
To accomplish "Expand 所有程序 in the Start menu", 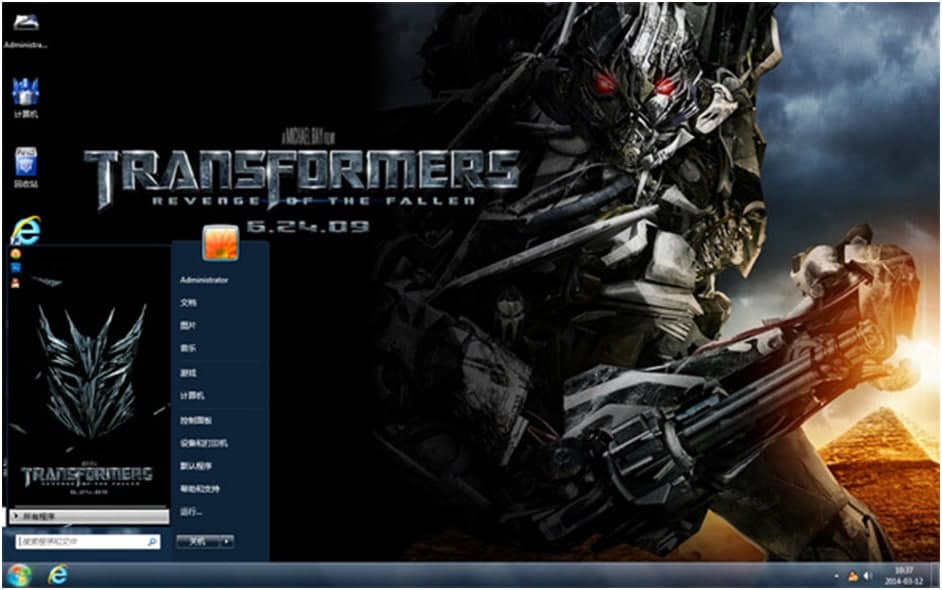I will [x=89, y=516].
